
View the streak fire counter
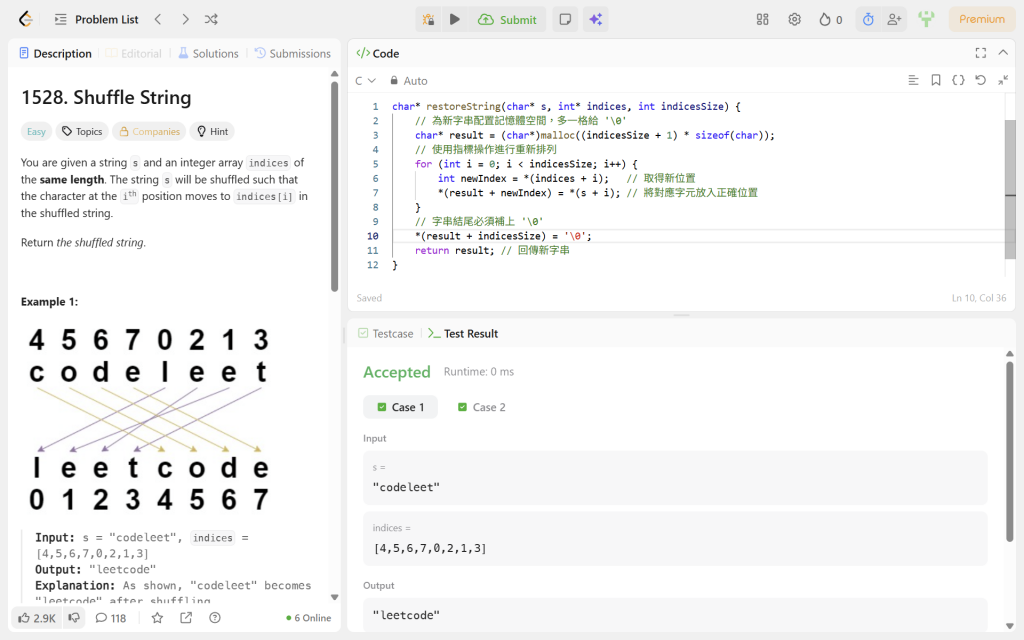[x=831, y=20]
